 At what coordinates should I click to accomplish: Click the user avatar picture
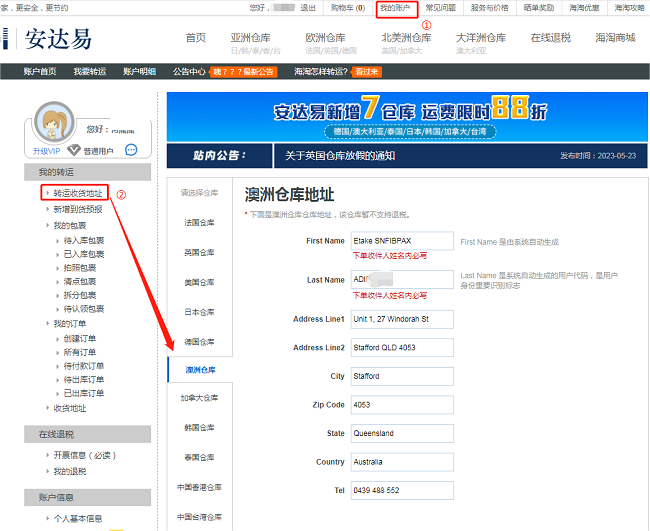pyautogui.click(x=54, y=122)
